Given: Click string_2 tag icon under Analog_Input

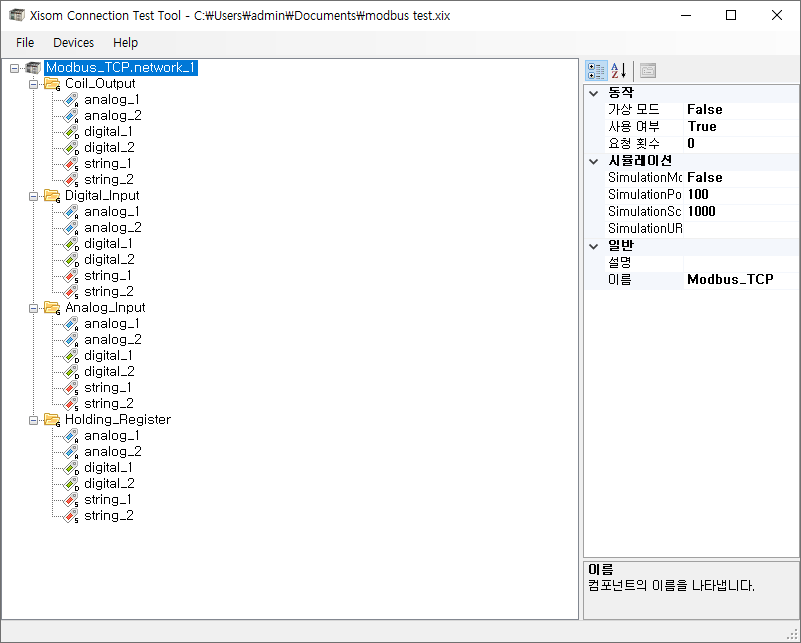Looking at the screenshot, I should pos(71,404).
